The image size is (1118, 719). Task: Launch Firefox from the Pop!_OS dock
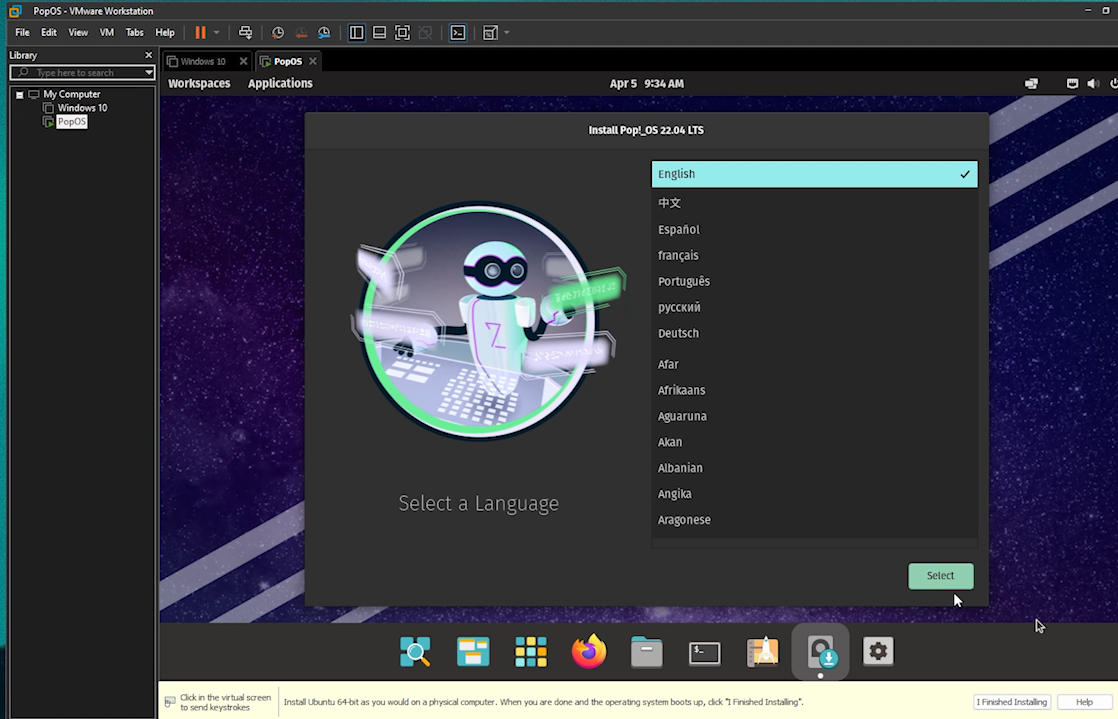[x=589, y=652]
